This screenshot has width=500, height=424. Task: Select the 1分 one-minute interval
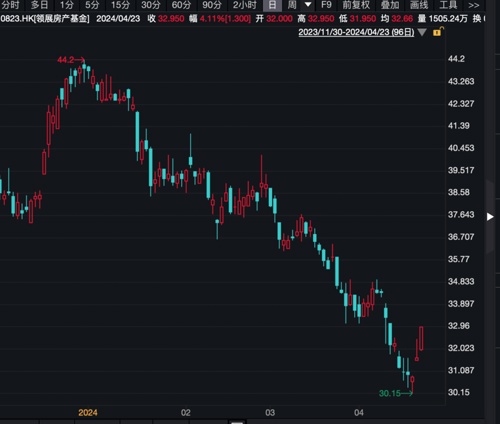pyautogui.click(x=67, y=5)
